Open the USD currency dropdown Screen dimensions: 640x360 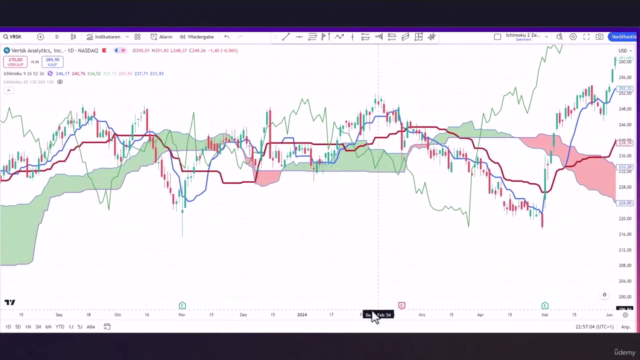point(624,51)
